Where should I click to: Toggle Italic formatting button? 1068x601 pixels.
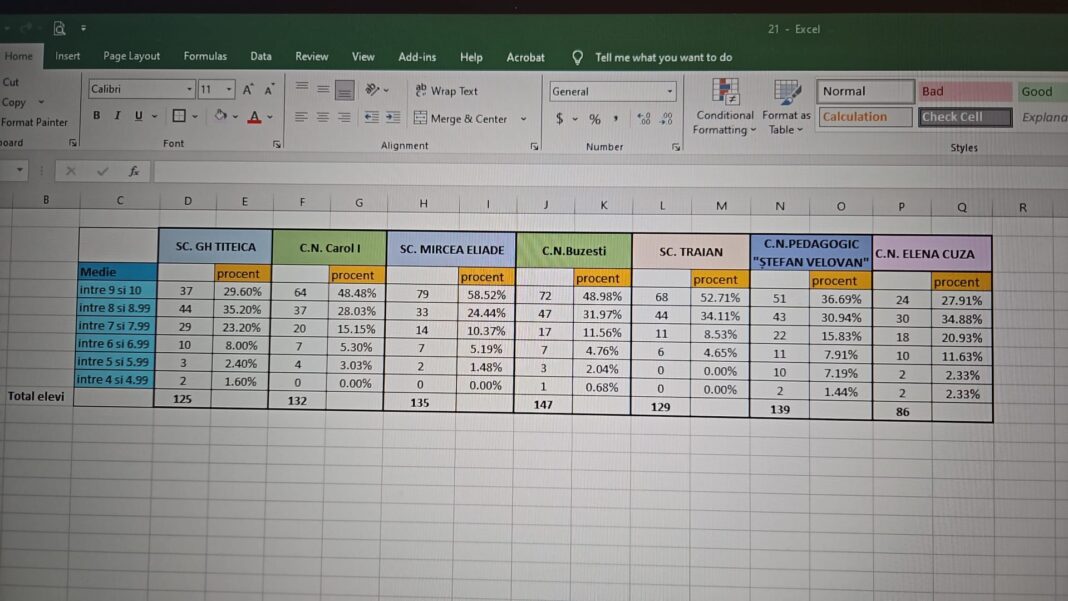point(117,116)
